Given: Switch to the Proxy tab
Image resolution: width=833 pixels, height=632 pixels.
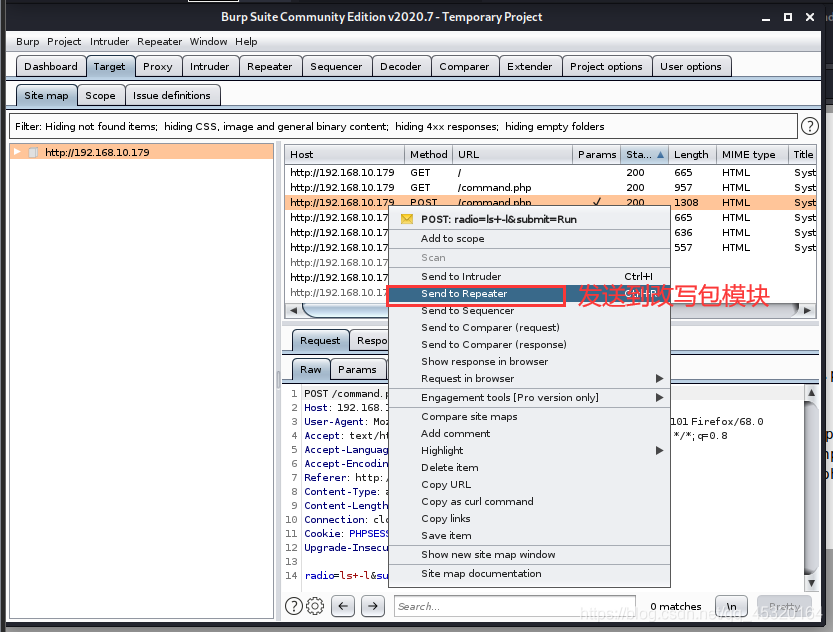Looking at the screenshot, I should 158,66.
